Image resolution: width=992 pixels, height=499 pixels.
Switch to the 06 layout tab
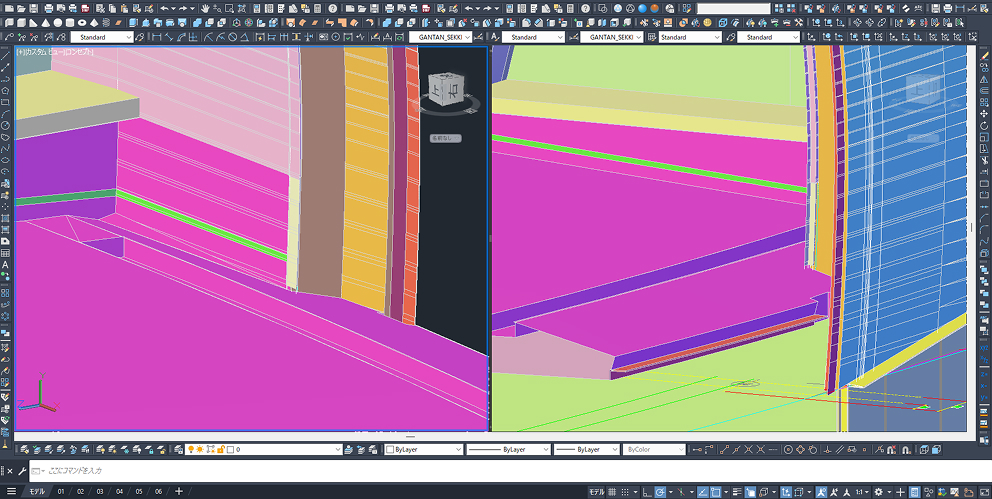click(x=157, y=492)
